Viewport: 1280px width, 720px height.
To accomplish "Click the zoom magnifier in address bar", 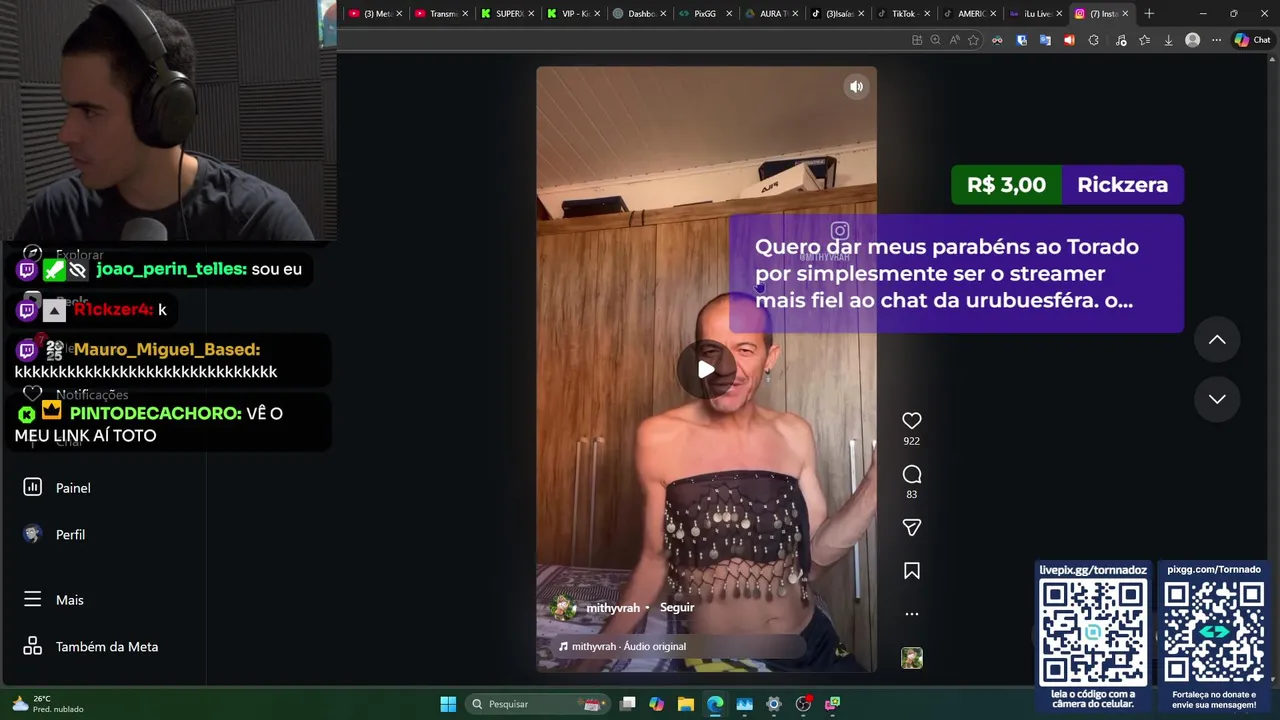I will coord(935,40).
